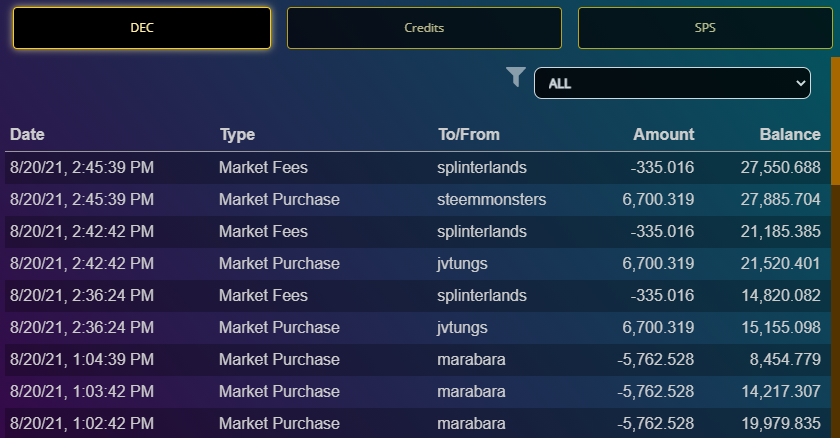Select the 1:02:42 PM Market Purchase row

coord(418,423)
